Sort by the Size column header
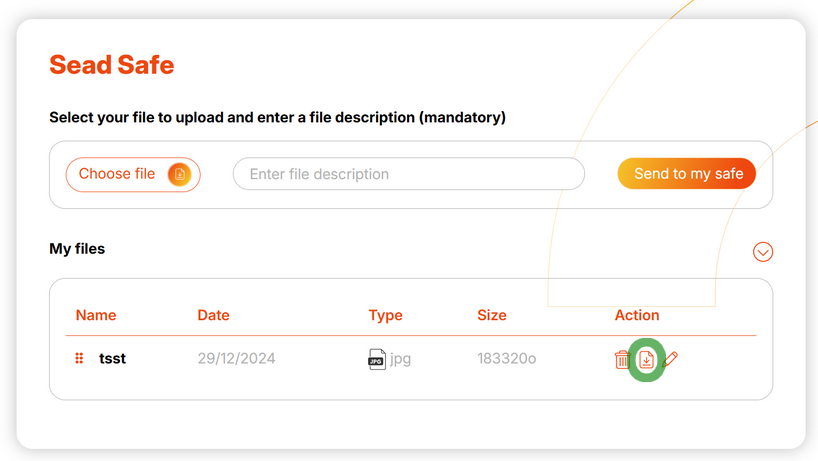Image resolution: width=818 pixels, height=461 pixels. coord(492,315)
